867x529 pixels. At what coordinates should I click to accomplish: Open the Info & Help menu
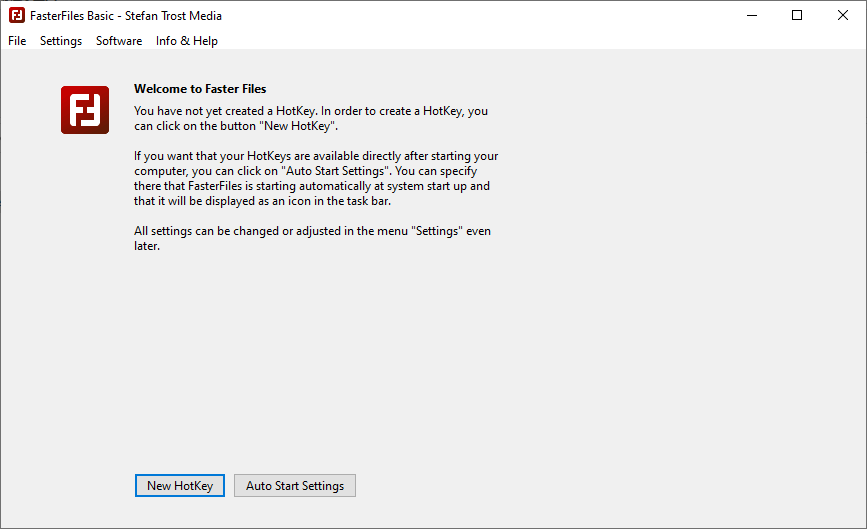tap(187, 41)
